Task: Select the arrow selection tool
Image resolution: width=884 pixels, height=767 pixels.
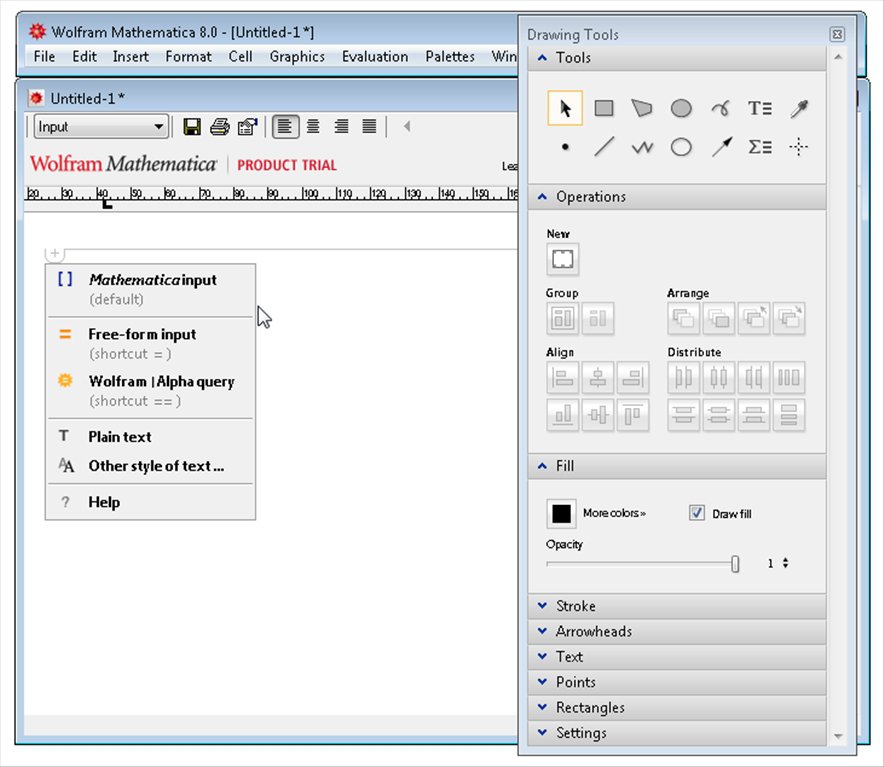Action: pos(565,108)
